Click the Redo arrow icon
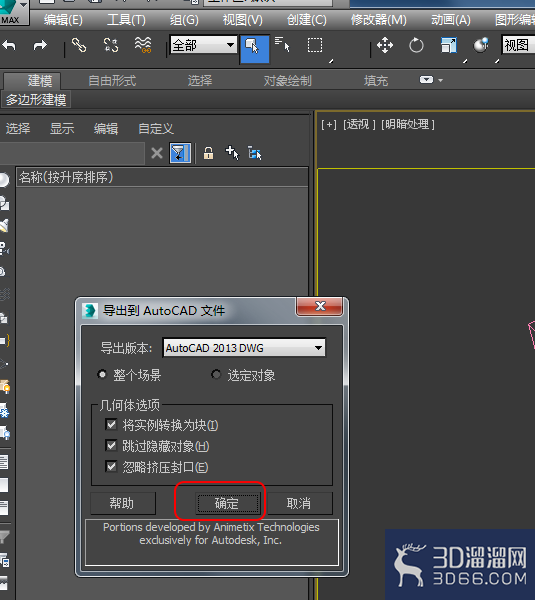The height and width of the screenshot is (600, 535). 40,46
